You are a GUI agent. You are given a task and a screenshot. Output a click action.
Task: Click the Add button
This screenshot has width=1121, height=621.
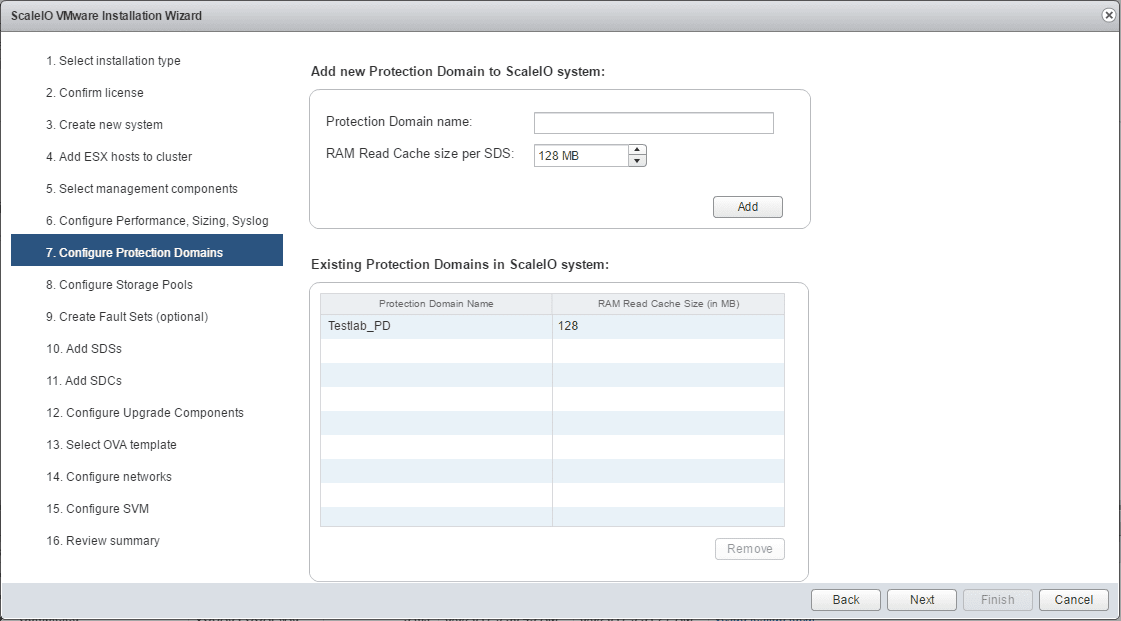(x=748, y=207)
